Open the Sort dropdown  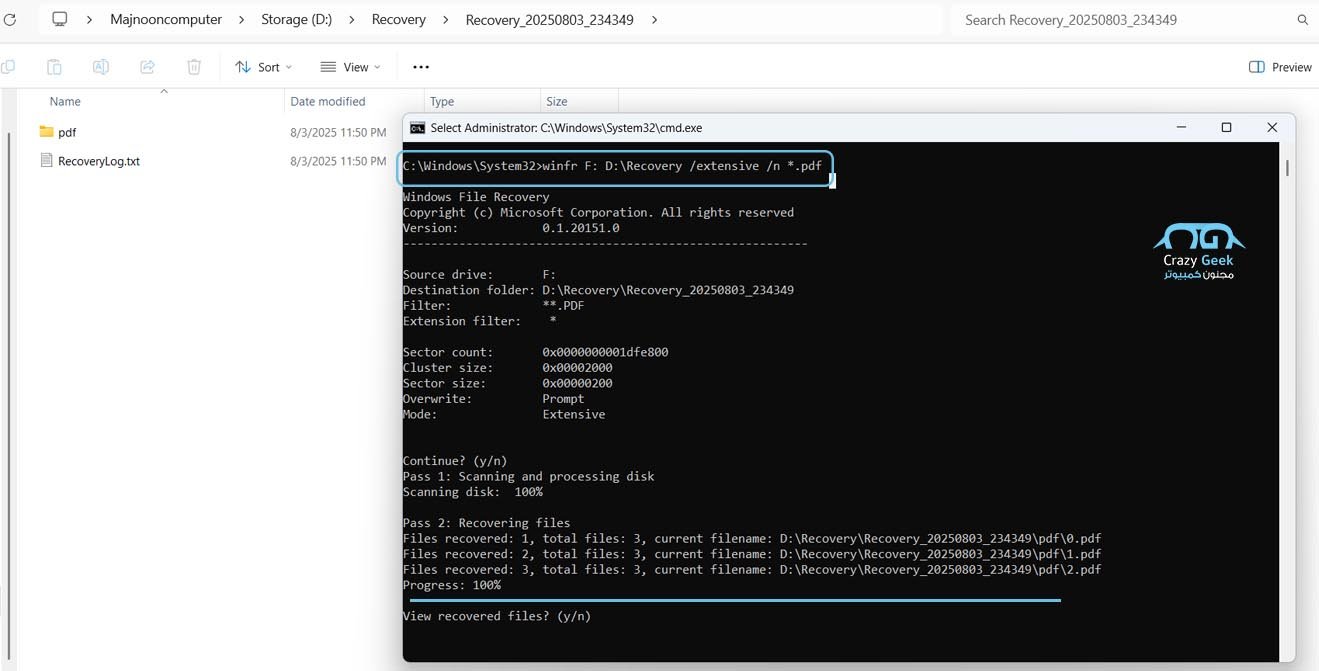(264, 67)
